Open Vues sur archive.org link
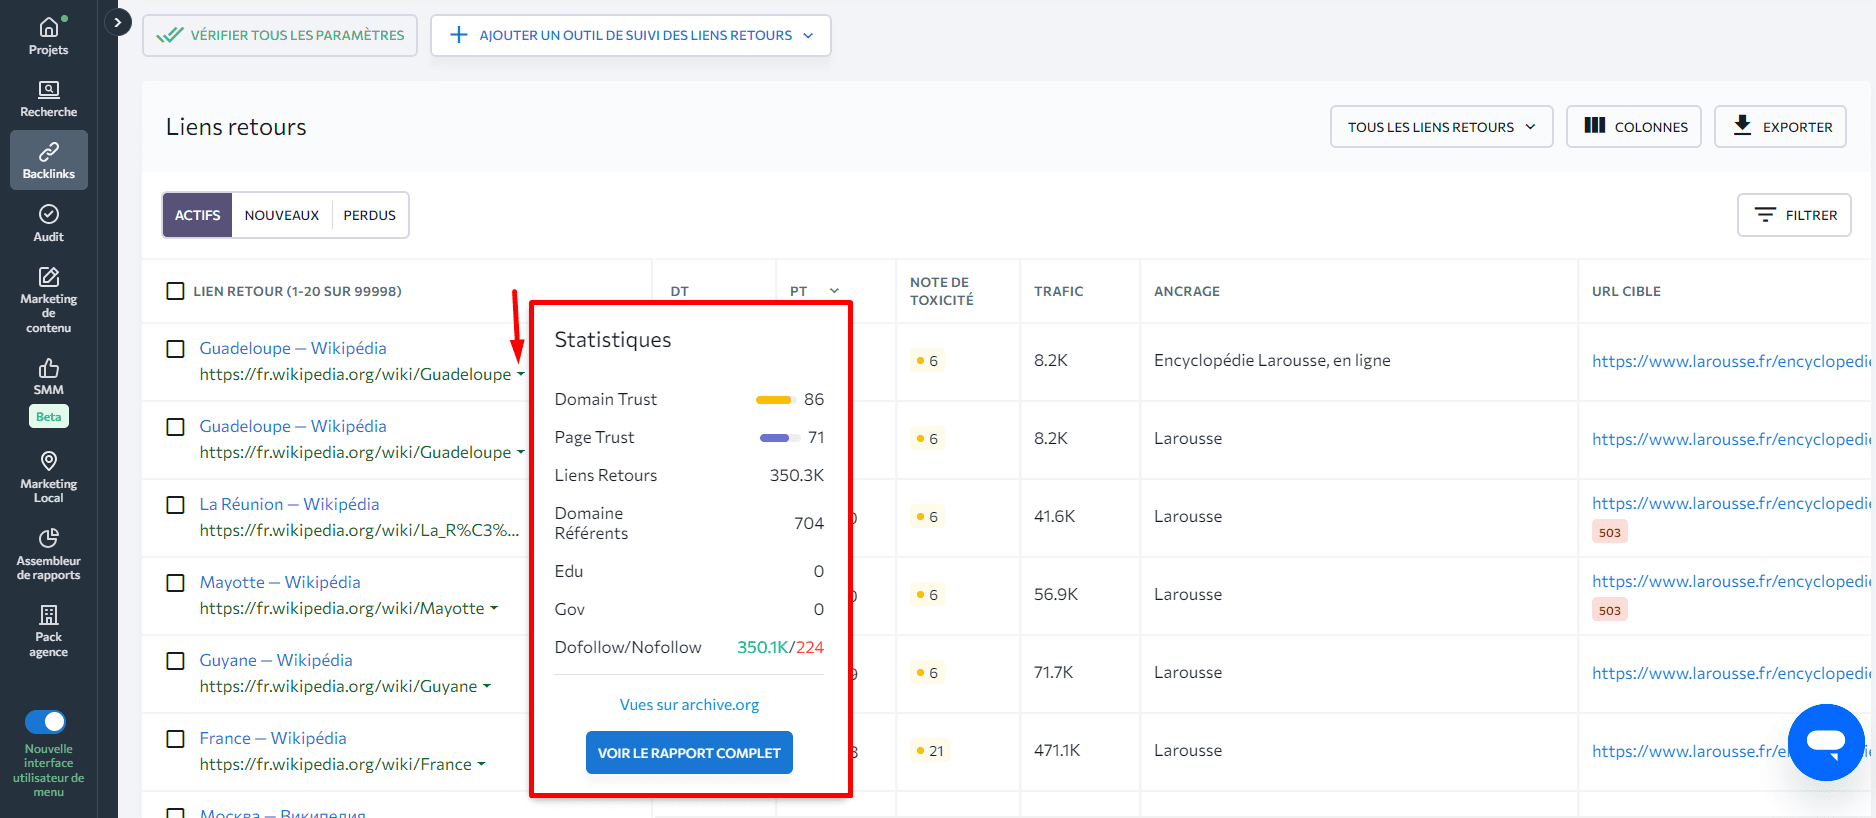 (689, 705)
